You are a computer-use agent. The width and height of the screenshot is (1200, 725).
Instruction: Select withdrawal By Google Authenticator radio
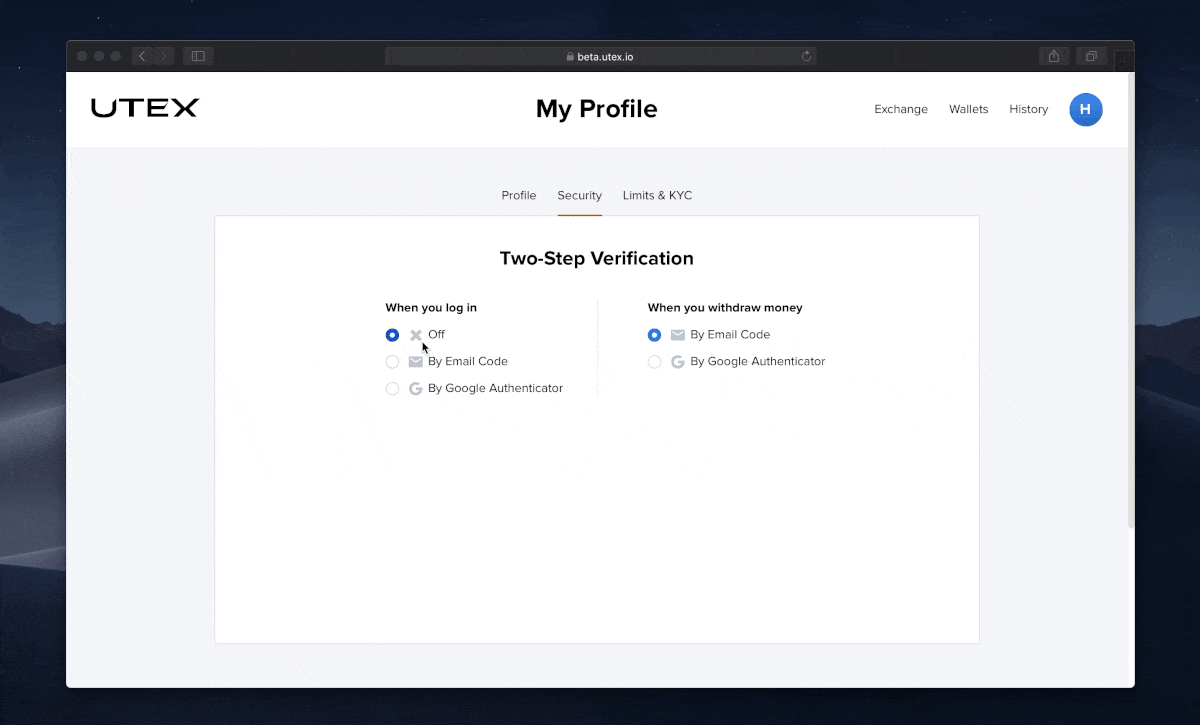(x=654, y=362)
